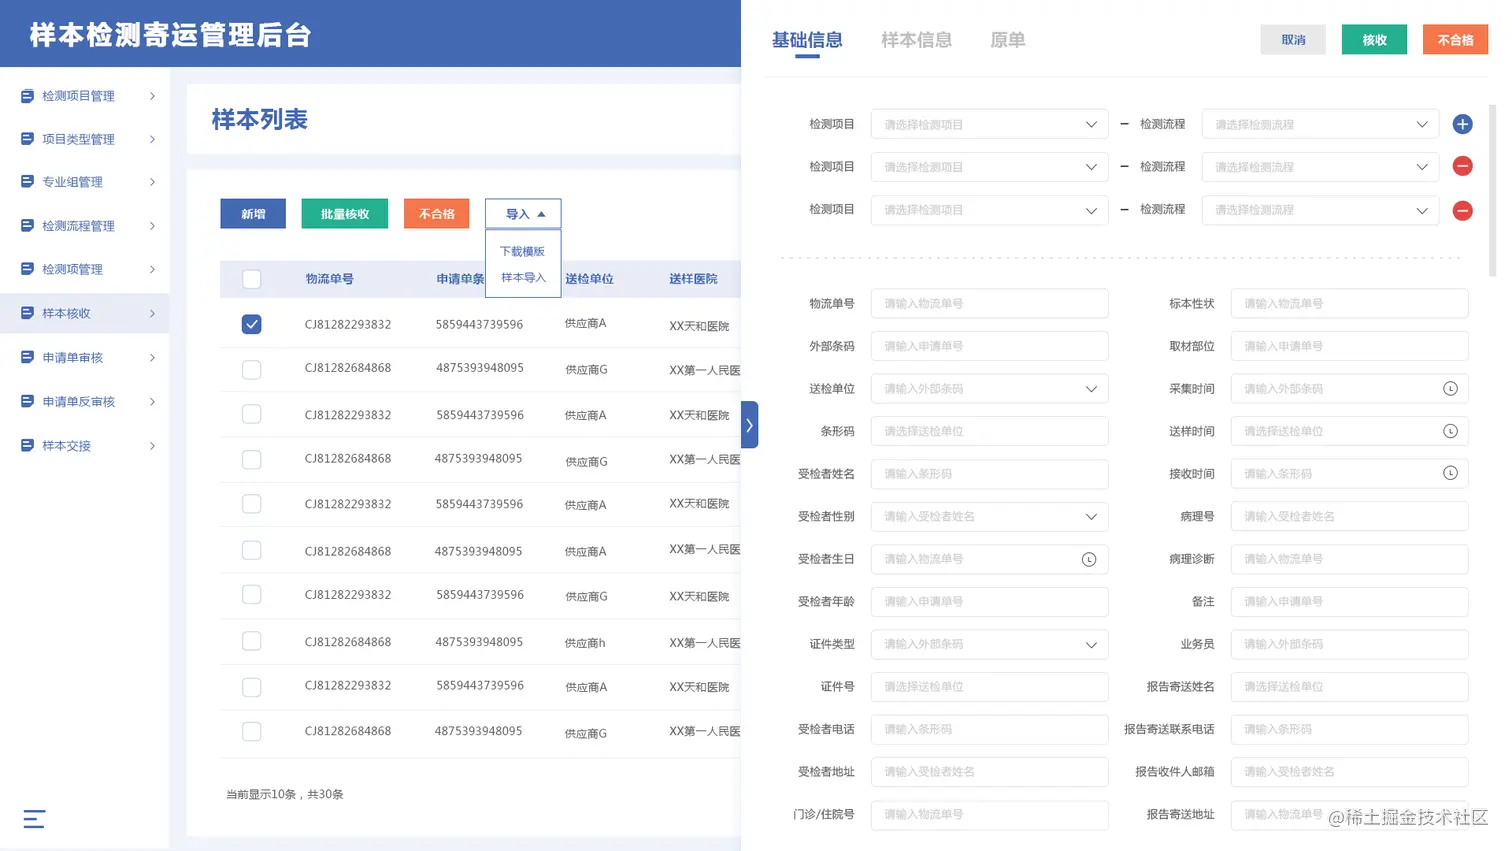1512x851 pixels.
Task: Focus the 受检者电话 input field
Action: (x=989, y=729)
